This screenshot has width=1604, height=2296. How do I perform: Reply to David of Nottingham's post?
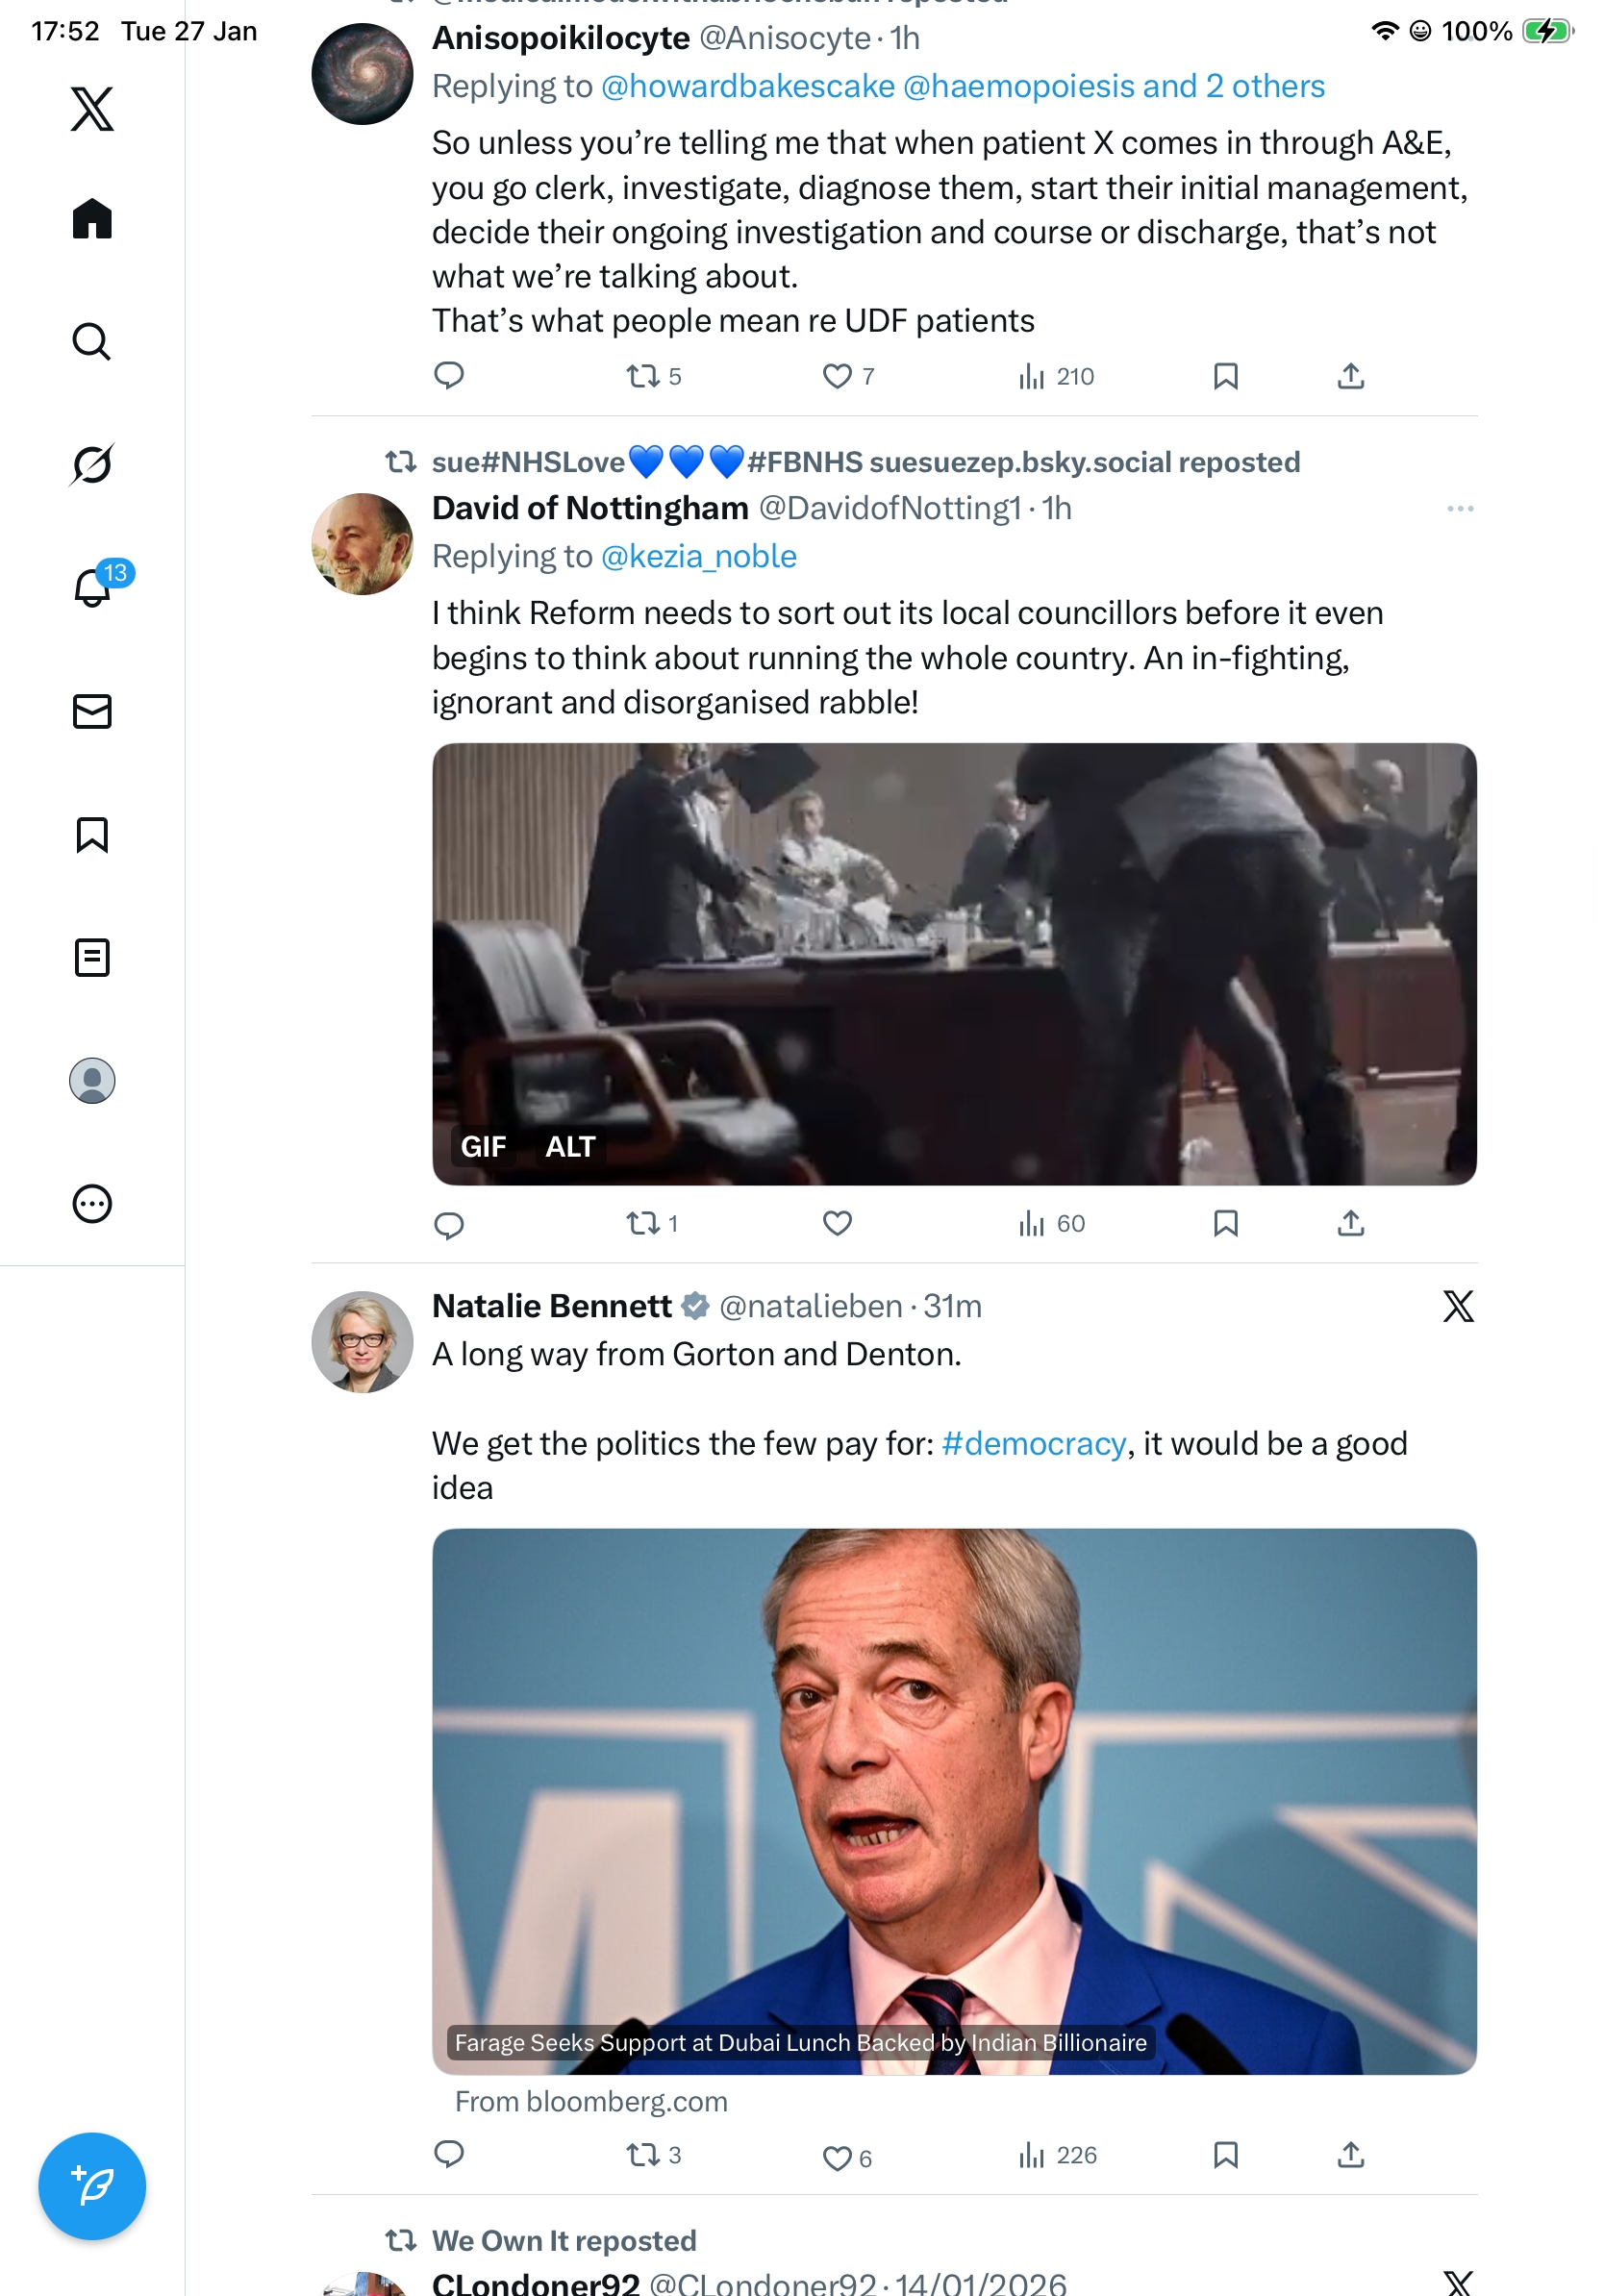tap(449, 1224)
